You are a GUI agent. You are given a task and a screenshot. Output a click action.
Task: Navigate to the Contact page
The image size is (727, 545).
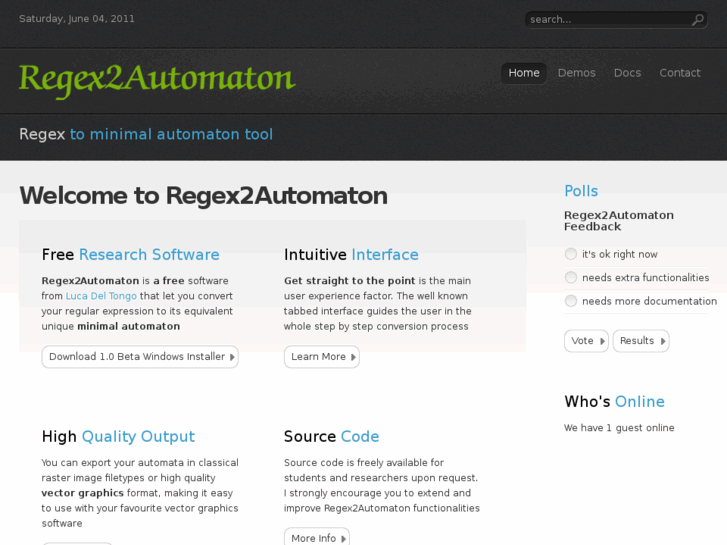(x=680, y=73)
